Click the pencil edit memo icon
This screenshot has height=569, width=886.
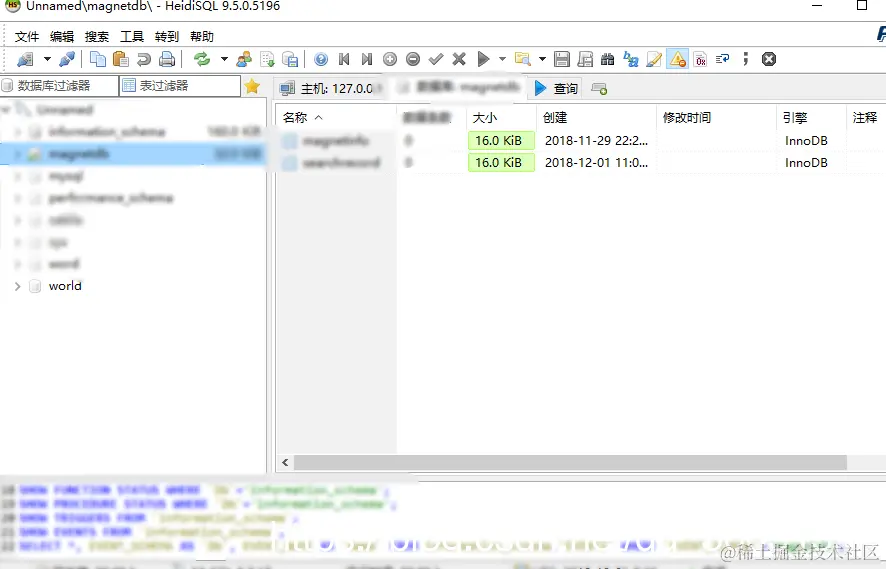654,59
